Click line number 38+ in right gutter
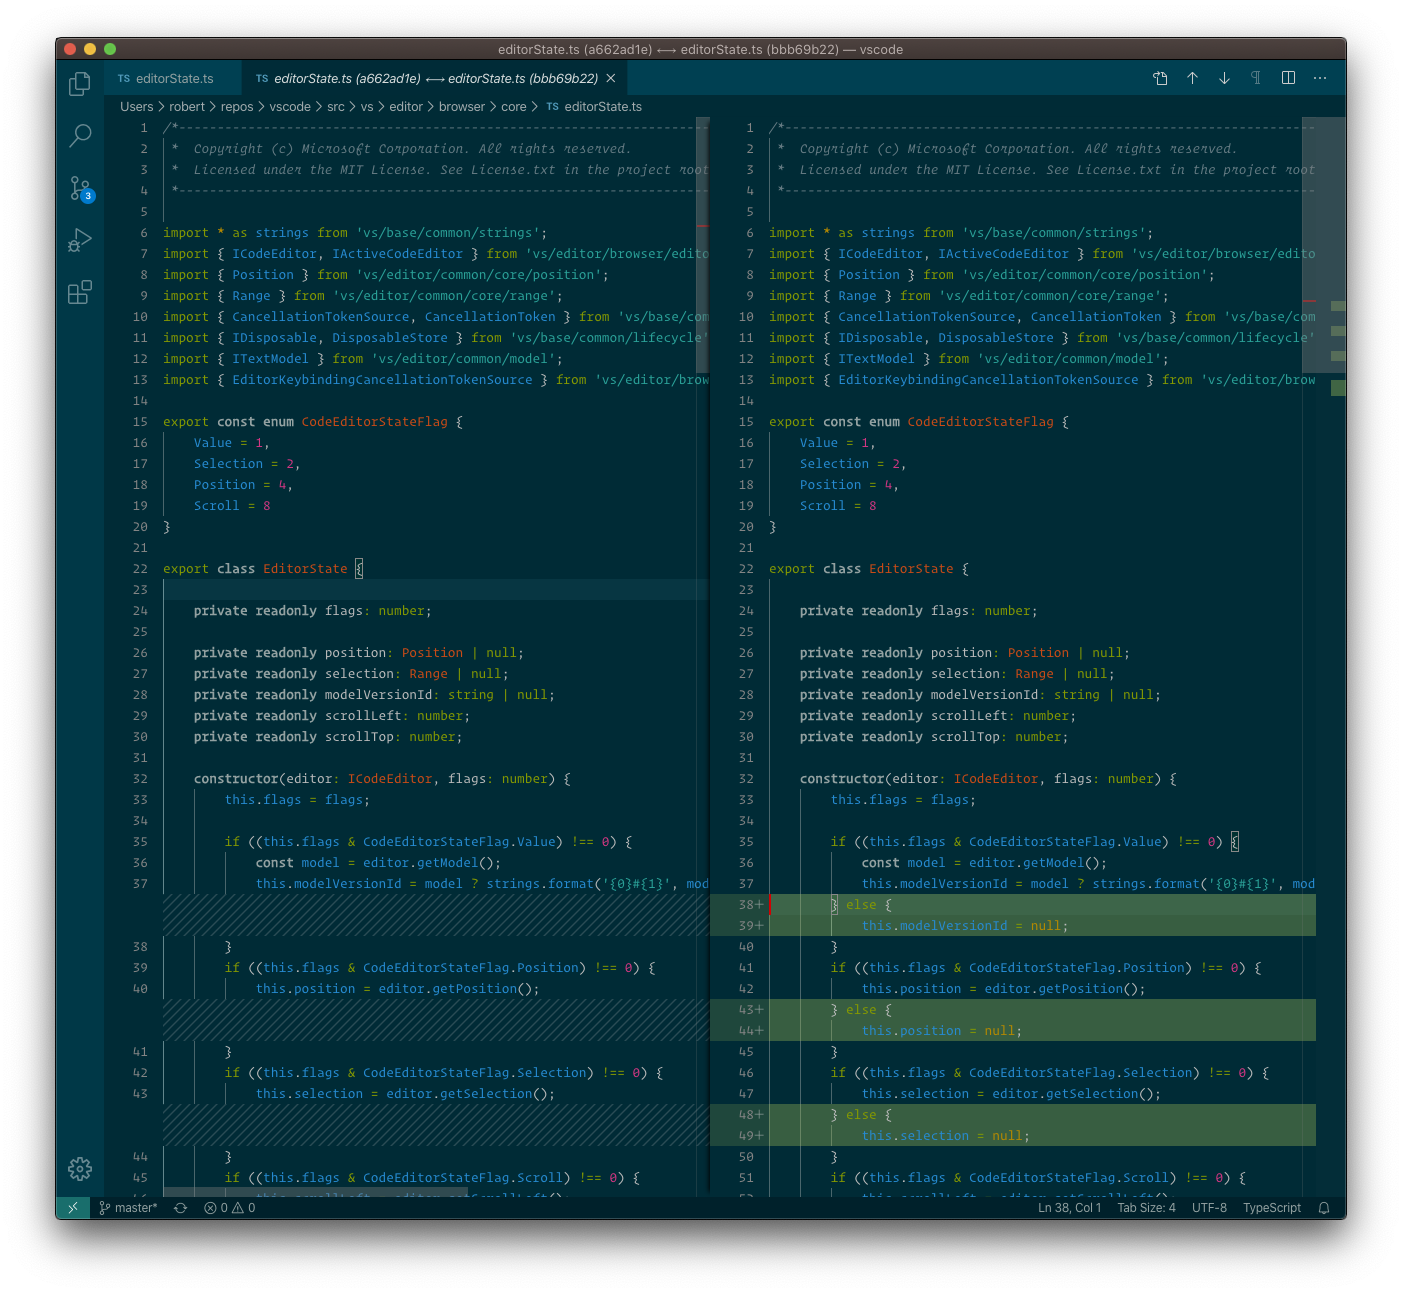1402x1293 pixels. tap(751, 905)
